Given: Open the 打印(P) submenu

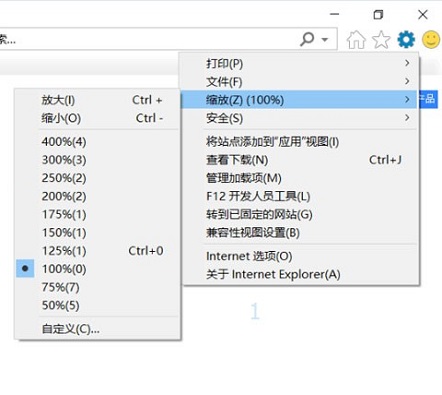Looking at the screenshot, I should pos(299,63).
